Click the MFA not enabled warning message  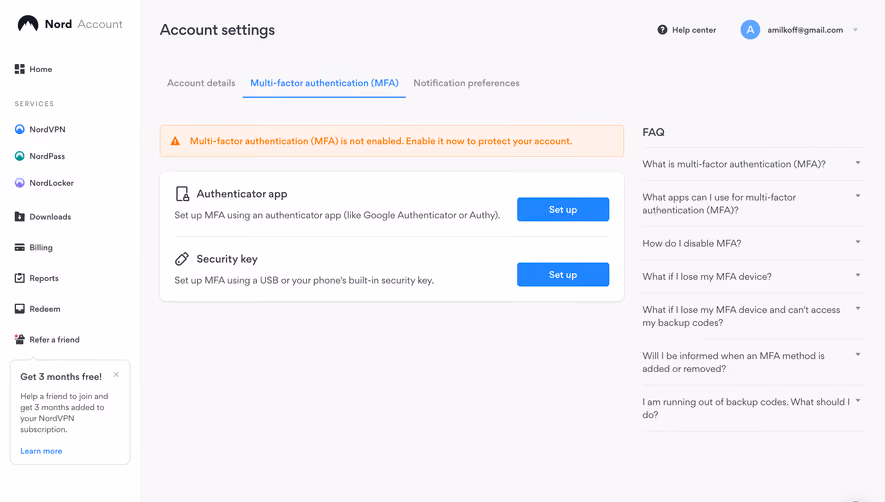click(381, 141)
